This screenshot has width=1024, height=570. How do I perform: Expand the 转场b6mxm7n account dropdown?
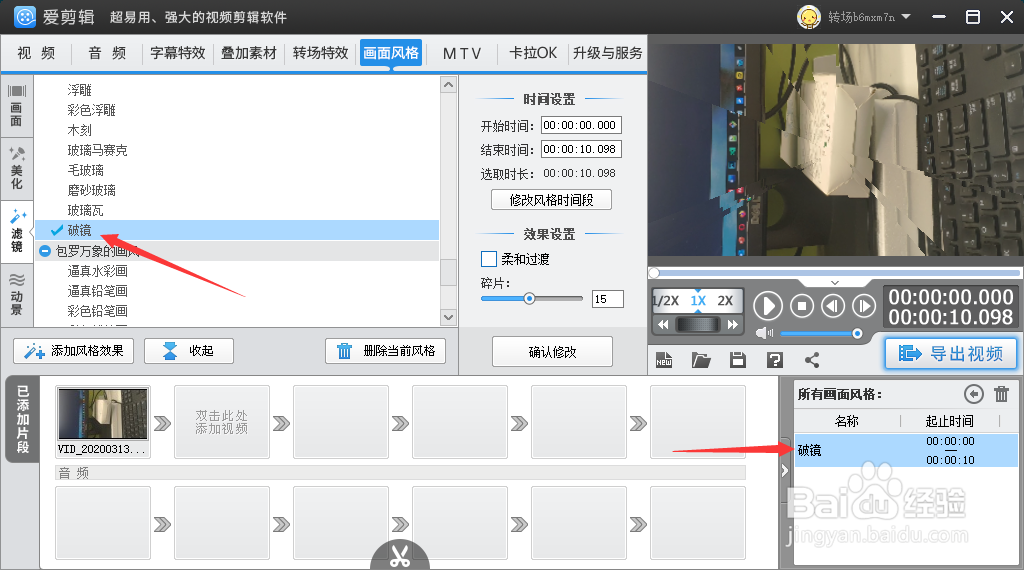click(906, 17)
